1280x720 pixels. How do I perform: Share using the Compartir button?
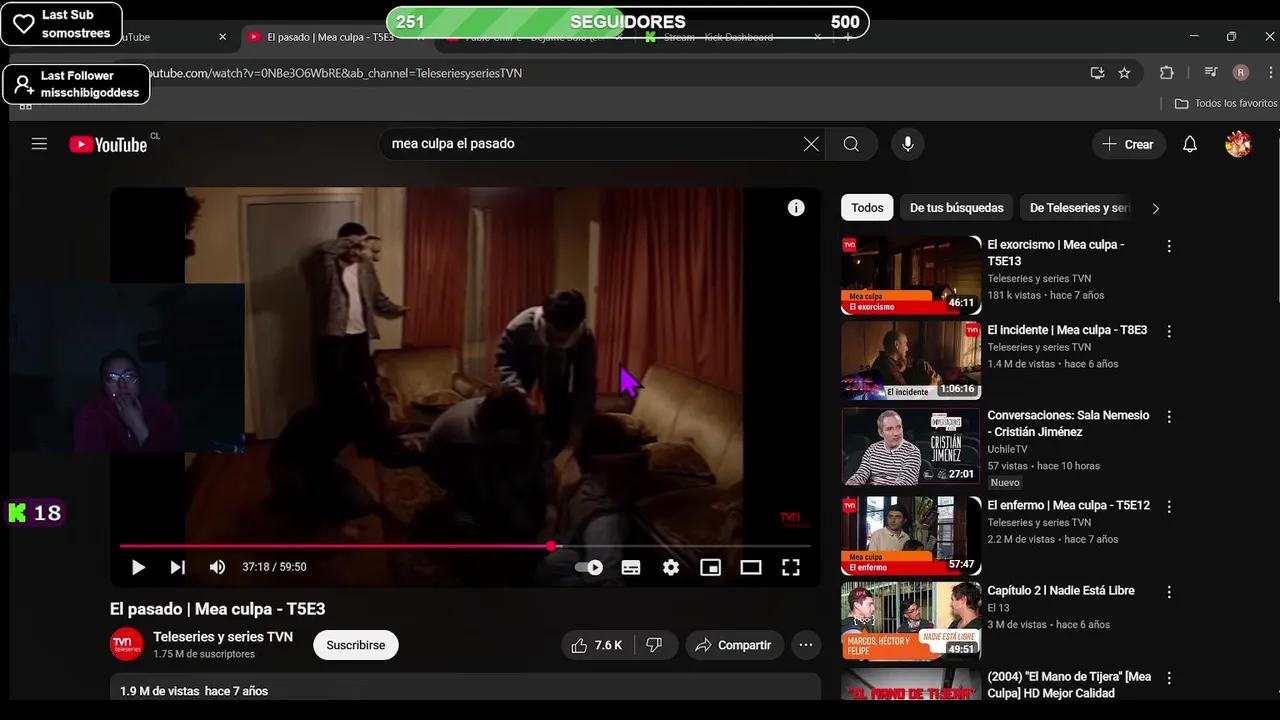(734, 645)
